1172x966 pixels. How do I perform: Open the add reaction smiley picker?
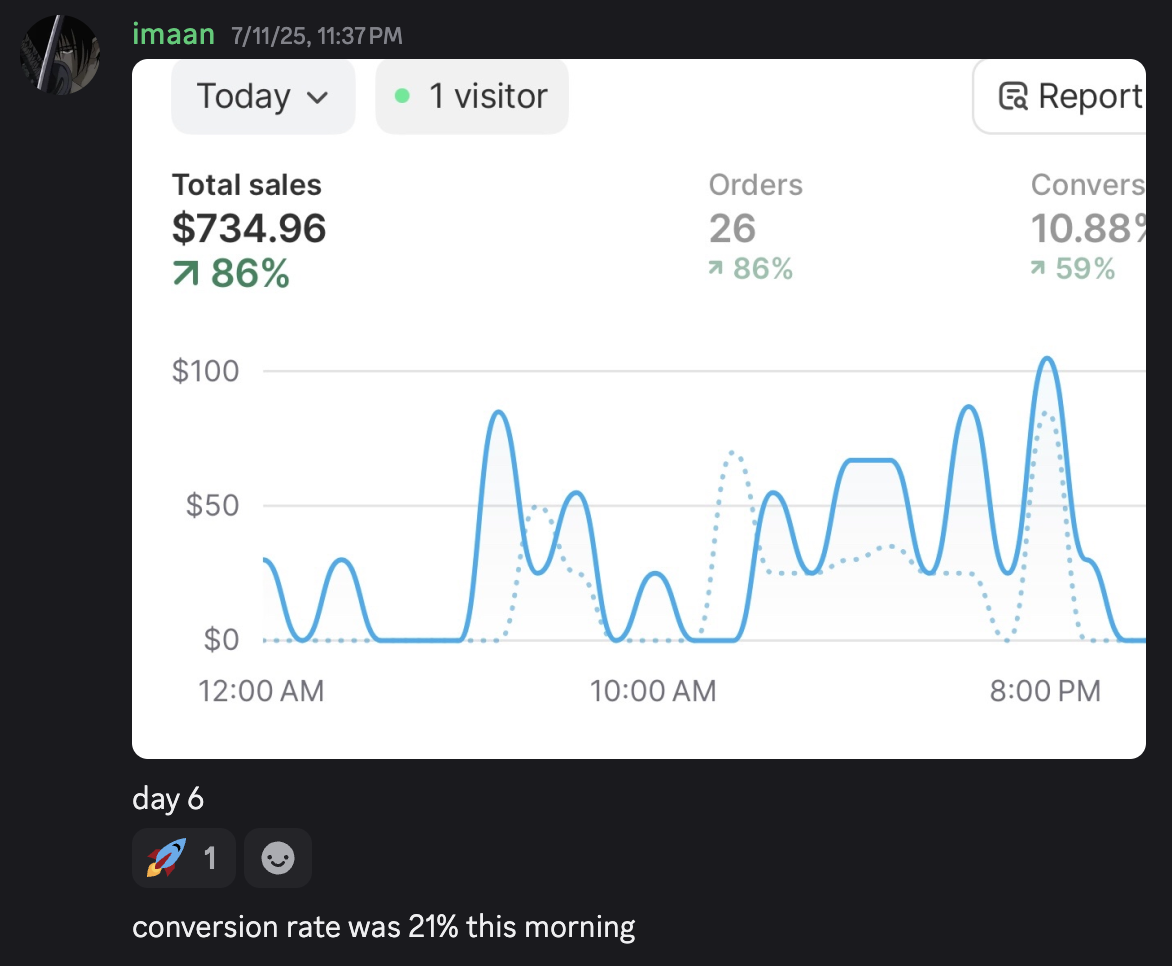(x=277, y=858)
